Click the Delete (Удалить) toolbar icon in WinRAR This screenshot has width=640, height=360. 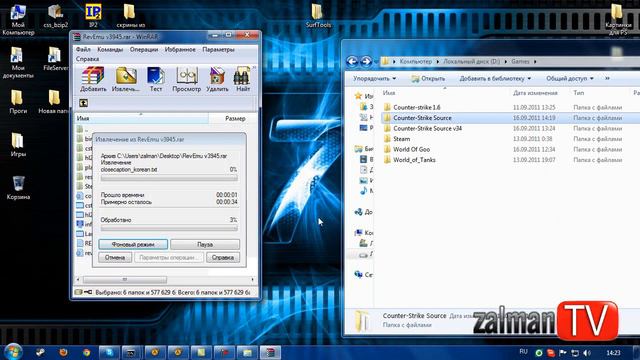point(217,79)
